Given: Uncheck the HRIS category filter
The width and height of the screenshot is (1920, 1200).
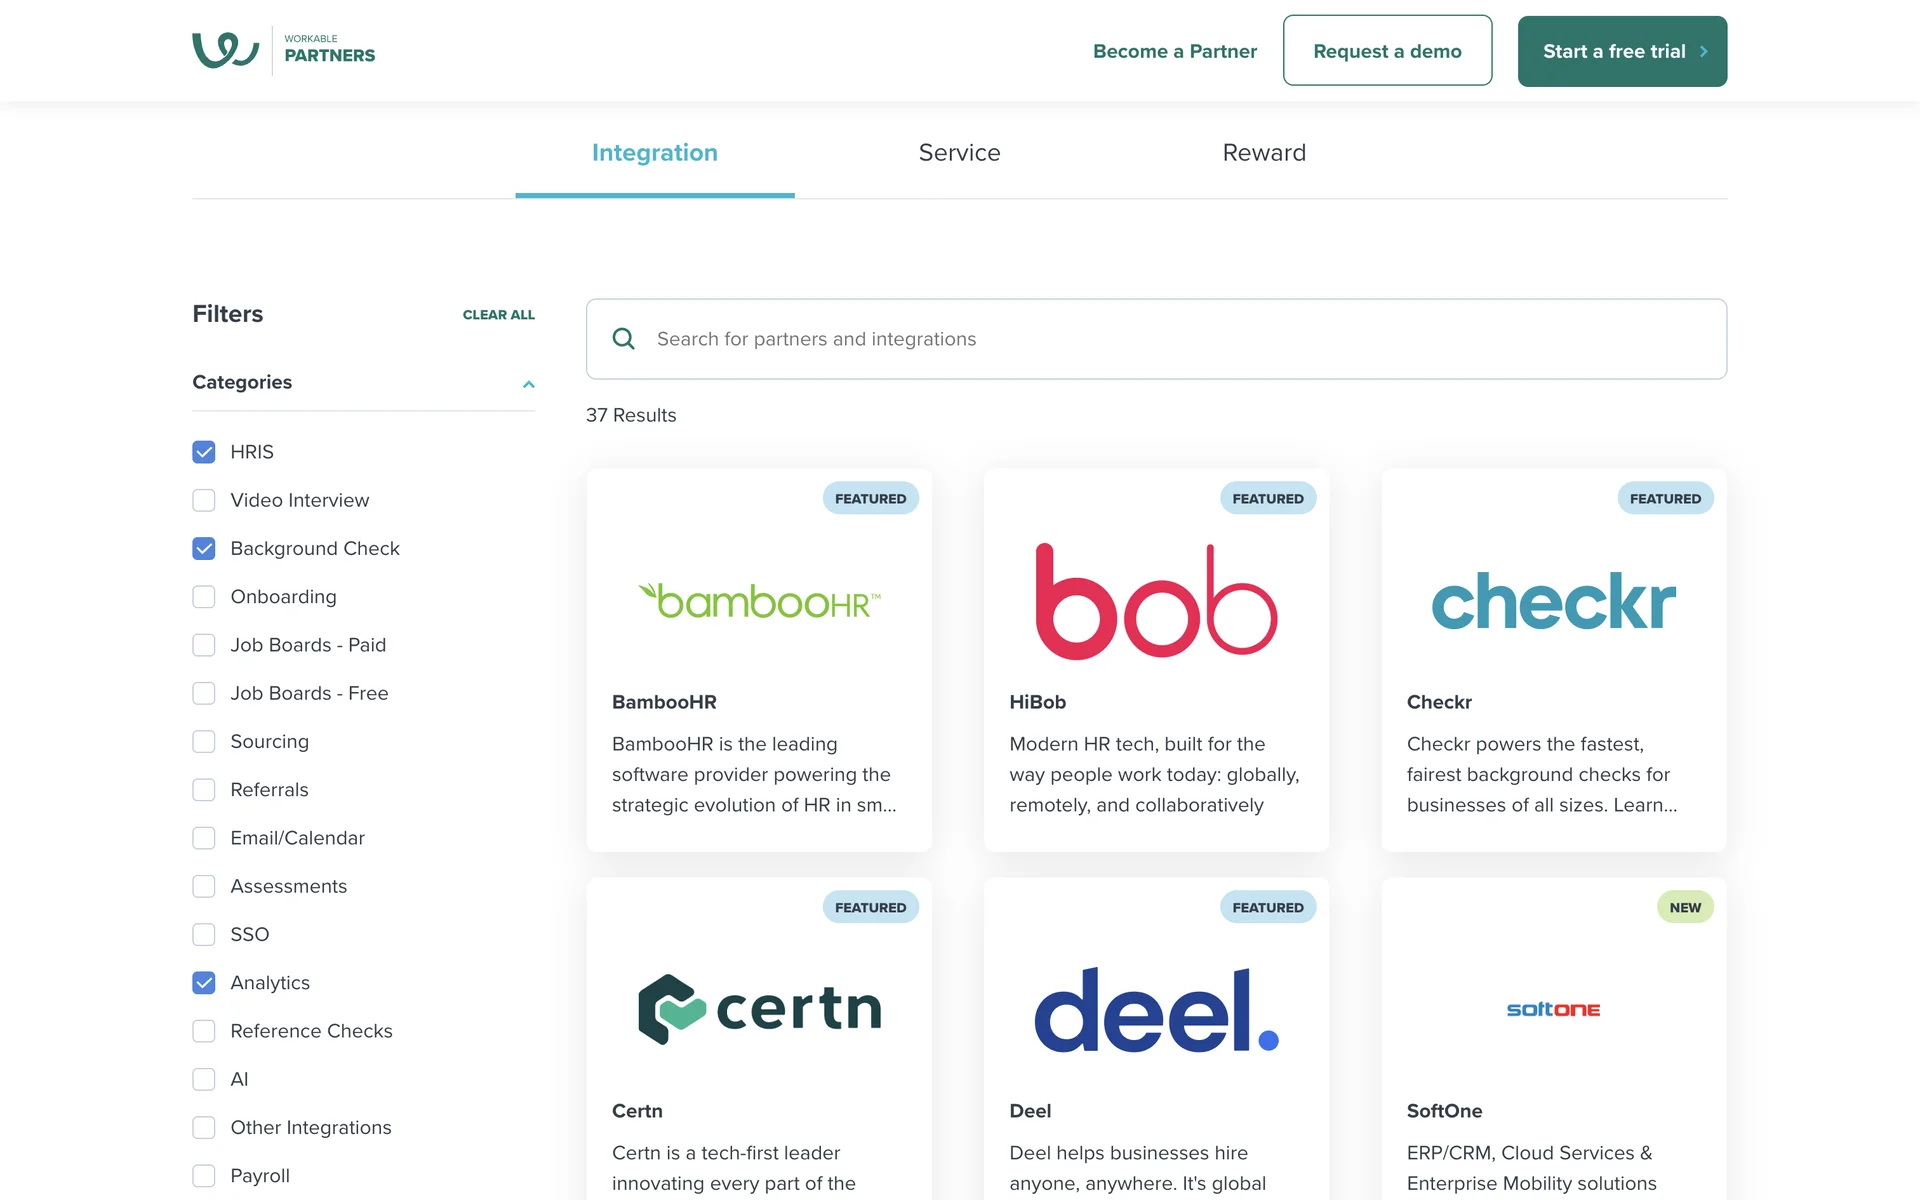Looking at the screenshot, I should [x=204, y=452].
